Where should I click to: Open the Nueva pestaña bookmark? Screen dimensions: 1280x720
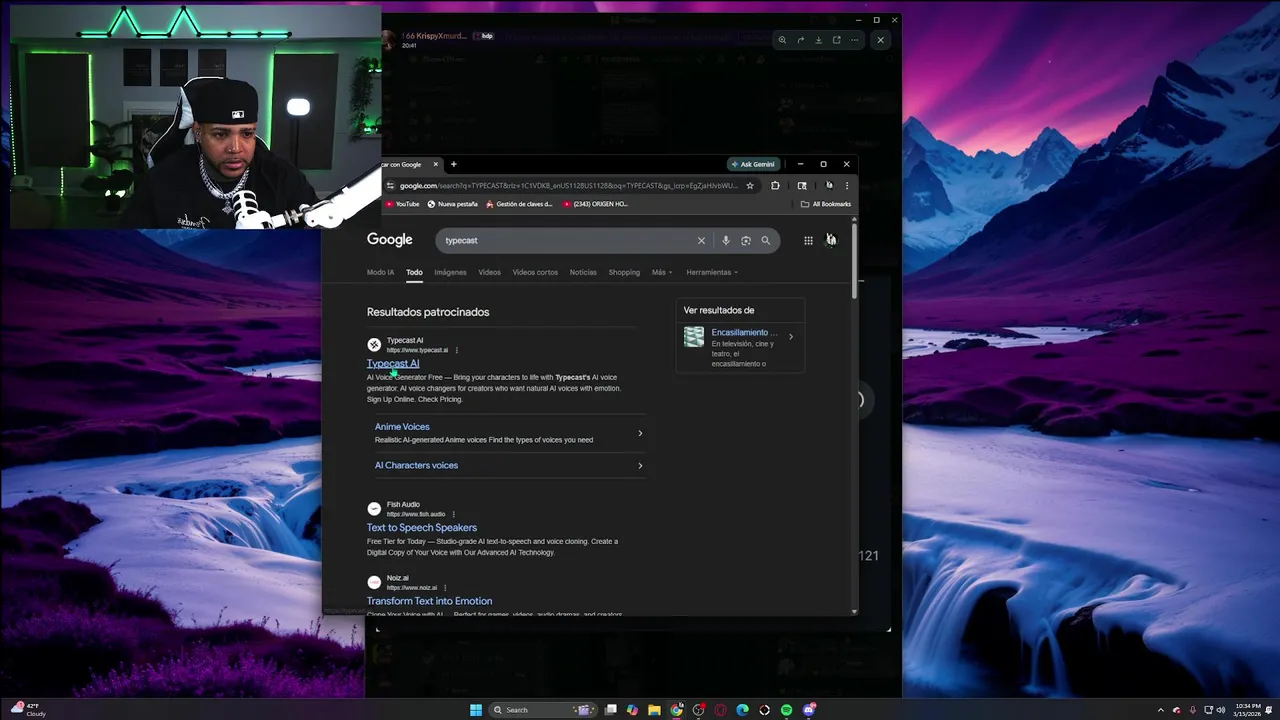(453, 204)
